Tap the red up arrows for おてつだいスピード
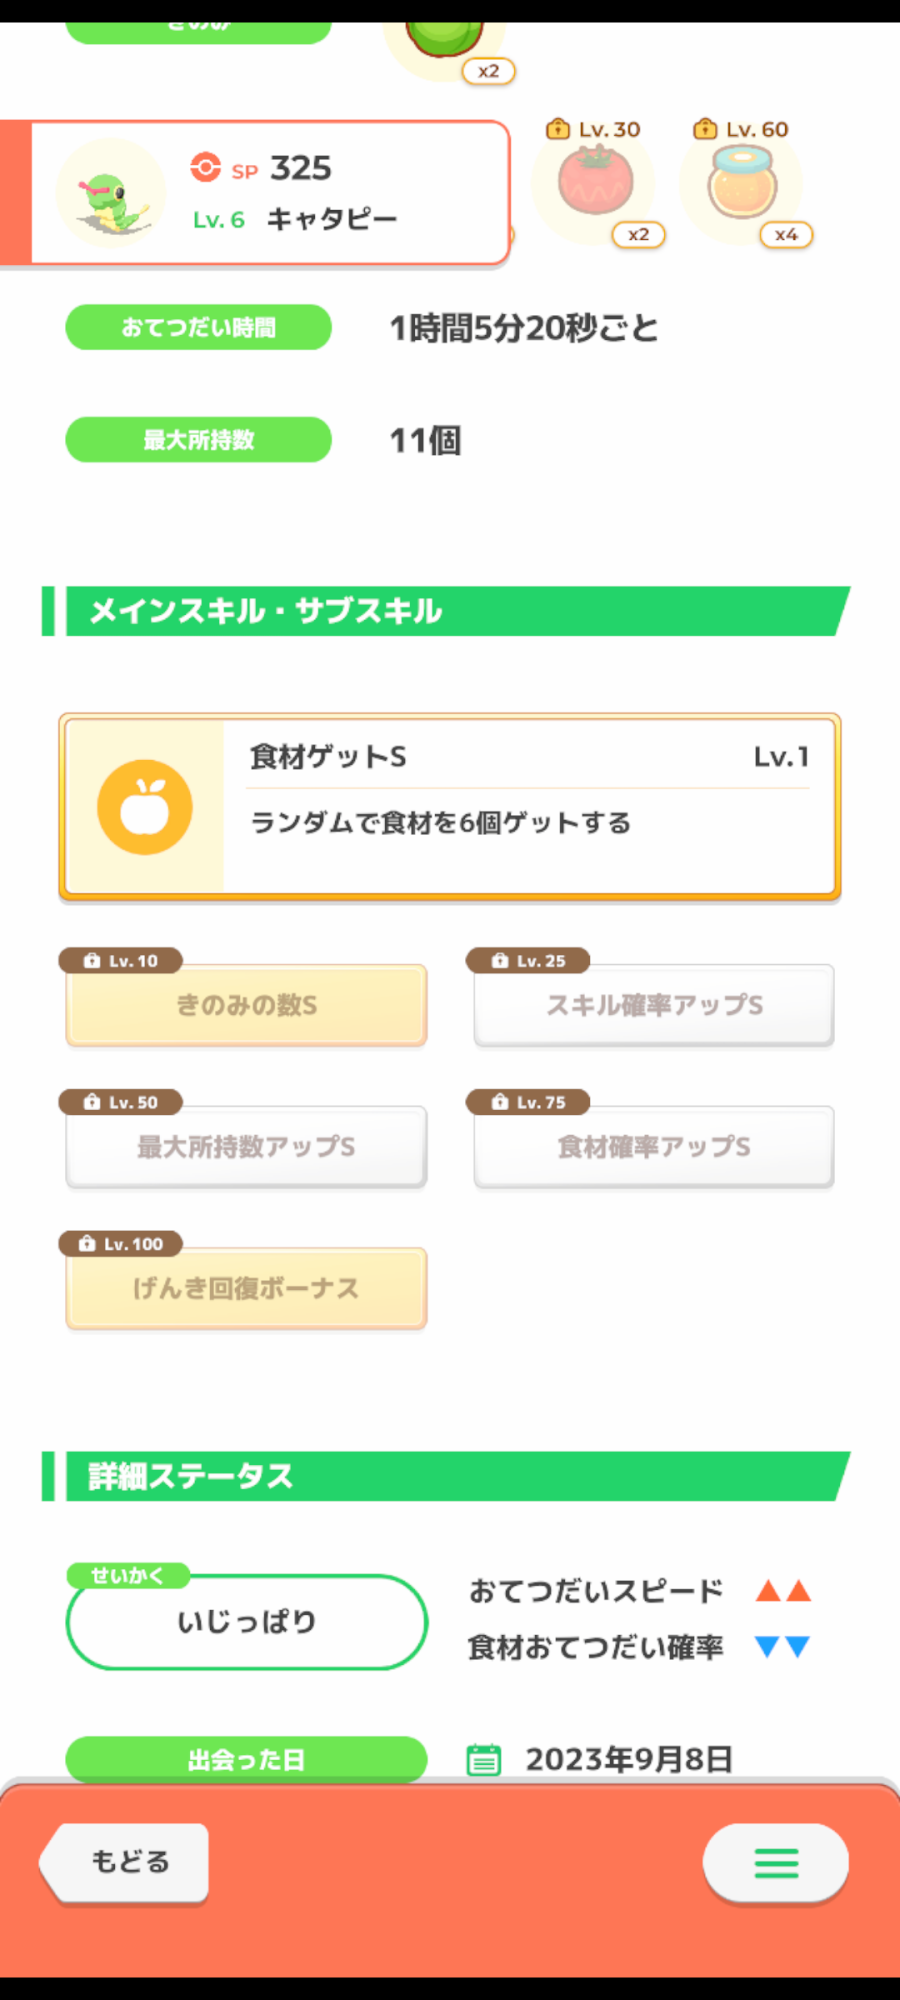The height and width of the screenshot is (2000, 900). (783, 1591)
